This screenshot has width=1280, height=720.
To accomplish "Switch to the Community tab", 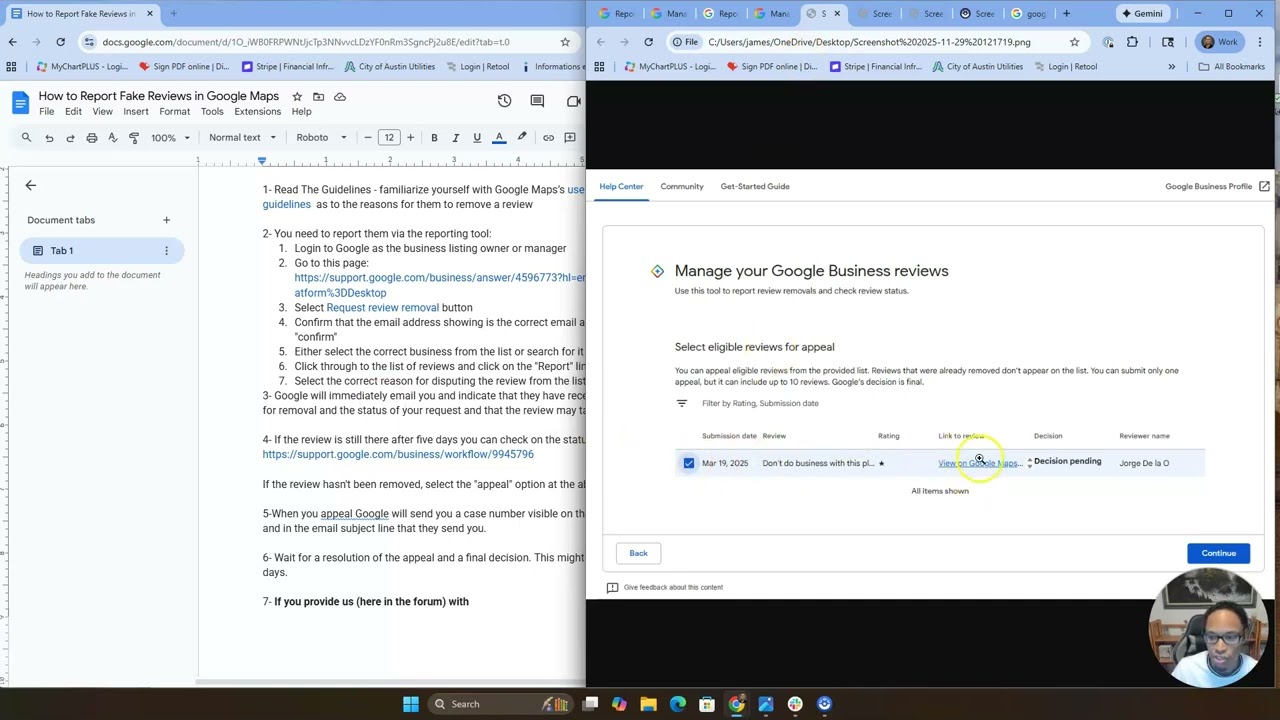I will pos(682,186).
